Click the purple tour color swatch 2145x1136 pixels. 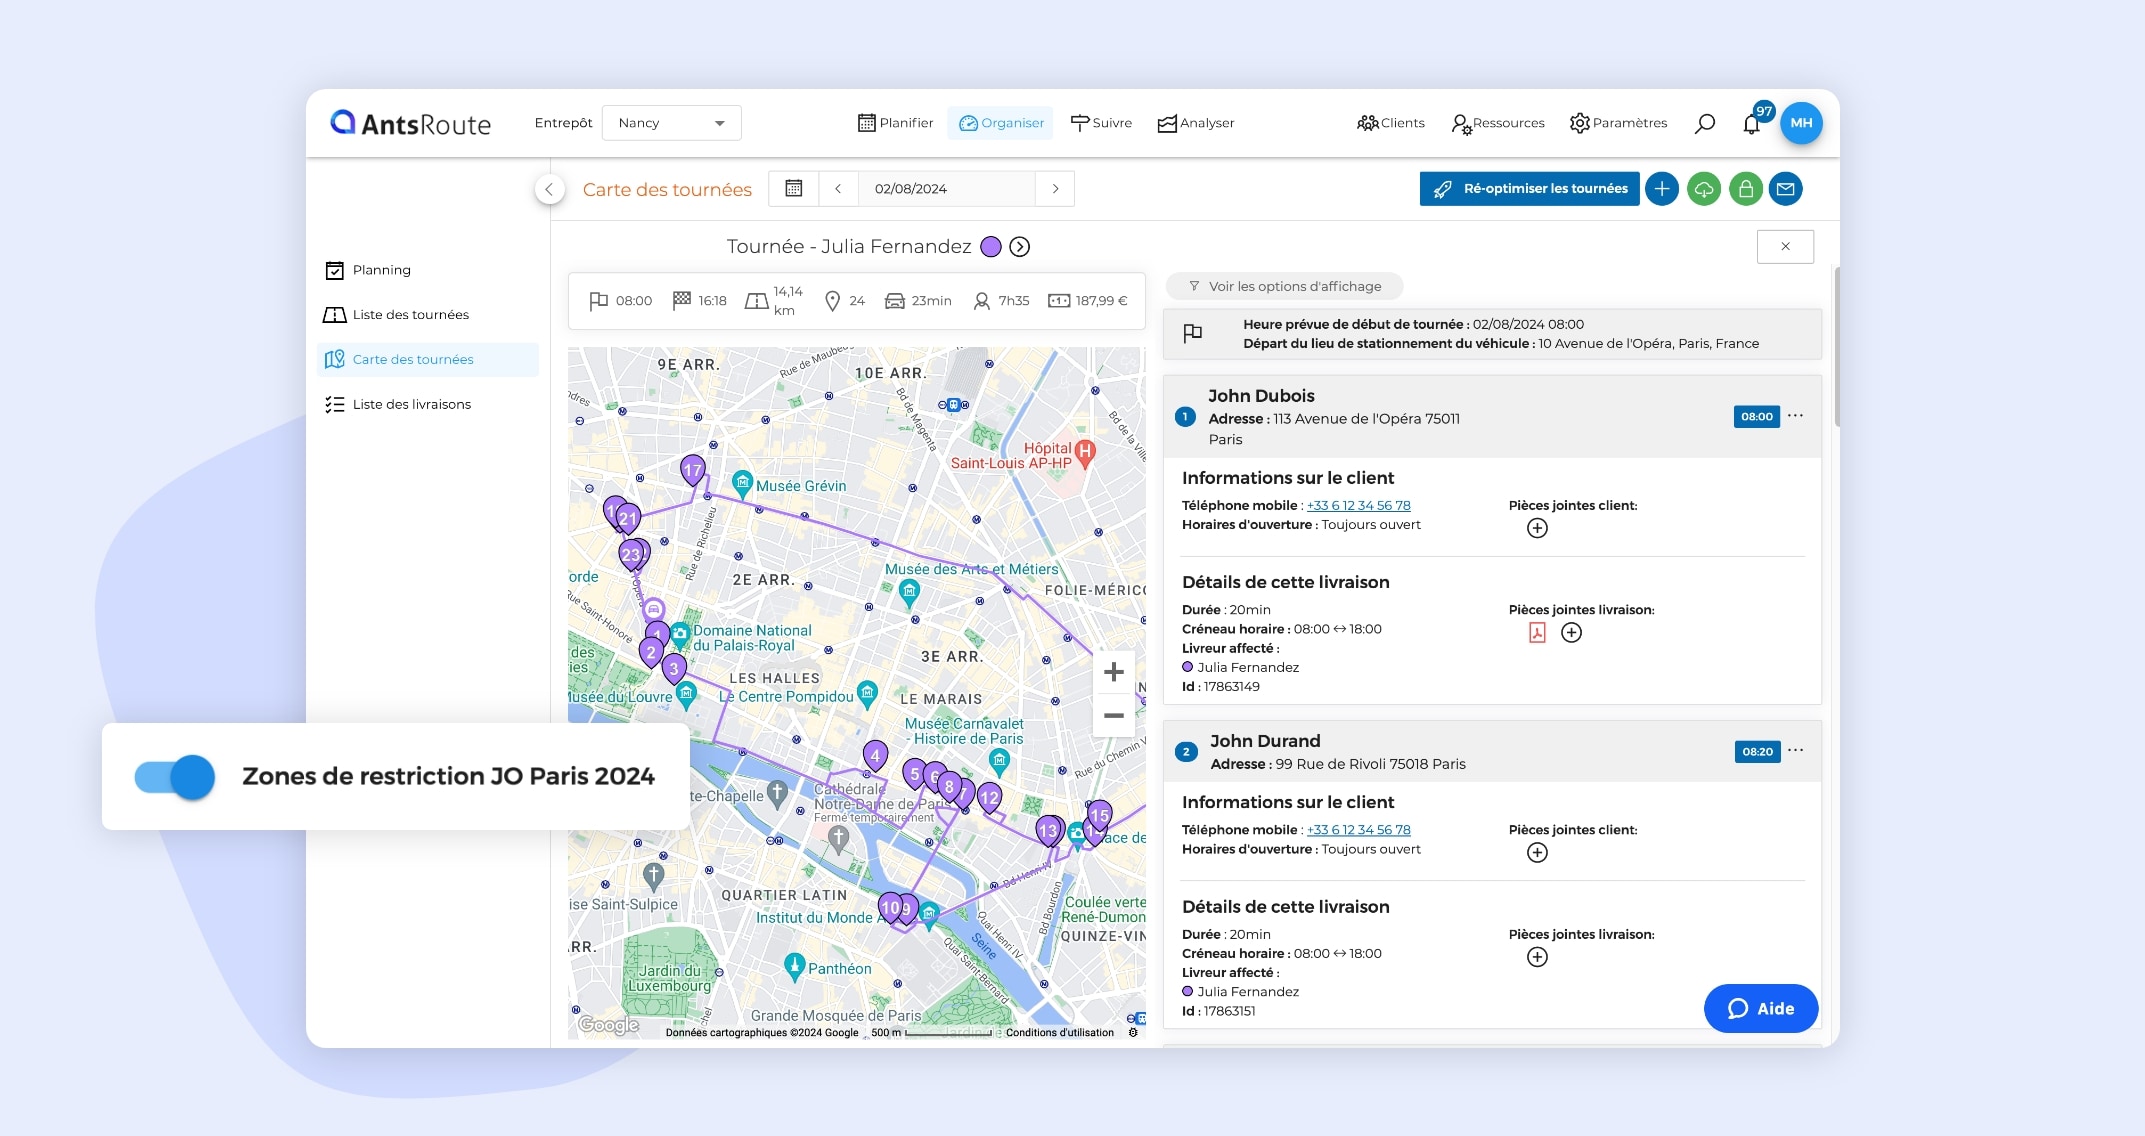tap(991, 247)
